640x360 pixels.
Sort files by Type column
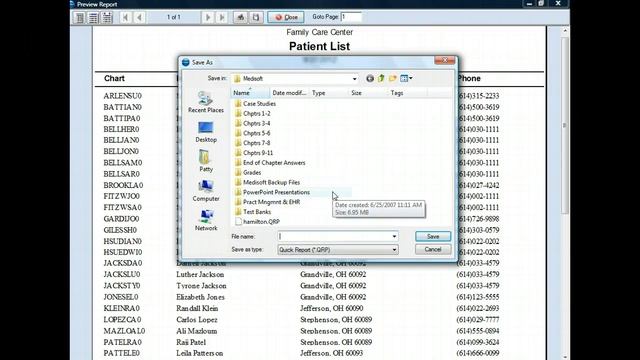329,93
